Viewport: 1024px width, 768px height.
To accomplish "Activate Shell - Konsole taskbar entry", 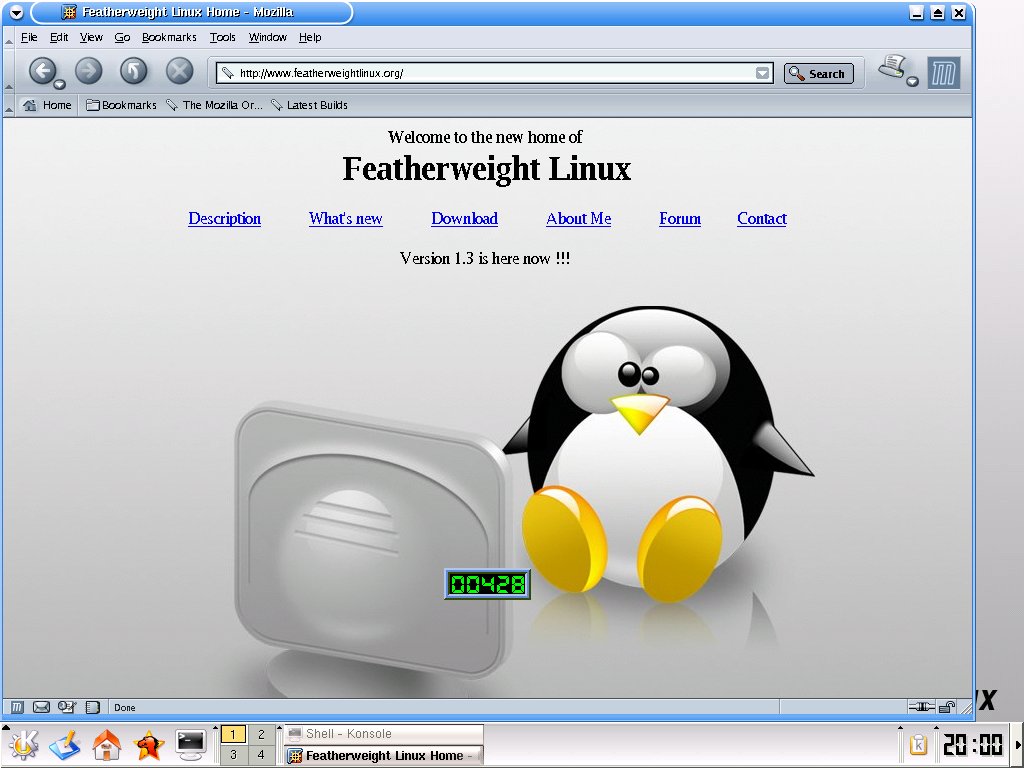I will (x=384, y=734).
